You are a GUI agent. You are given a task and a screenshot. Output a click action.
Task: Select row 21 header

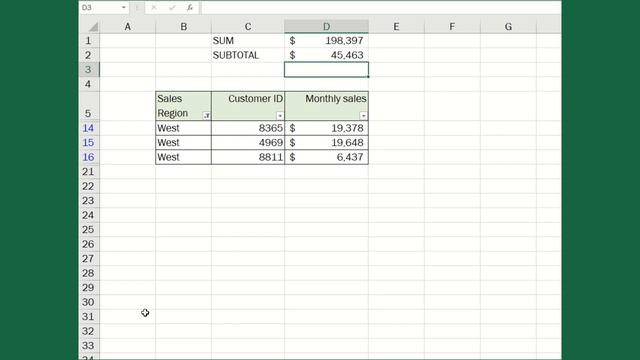pyautogui.click(x=89, y=172)
